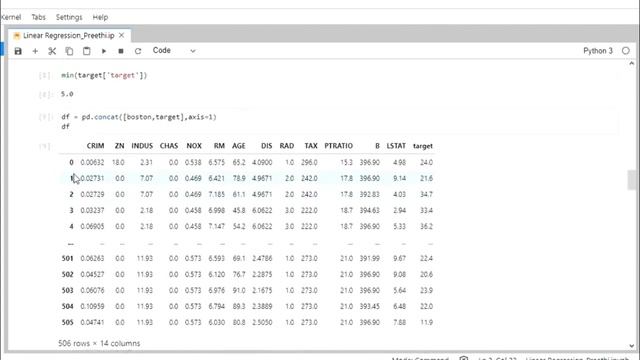Click the B value 394.63
Image resolution: width=640 pixels, height=360 pixels.
[x=369, y=210]
